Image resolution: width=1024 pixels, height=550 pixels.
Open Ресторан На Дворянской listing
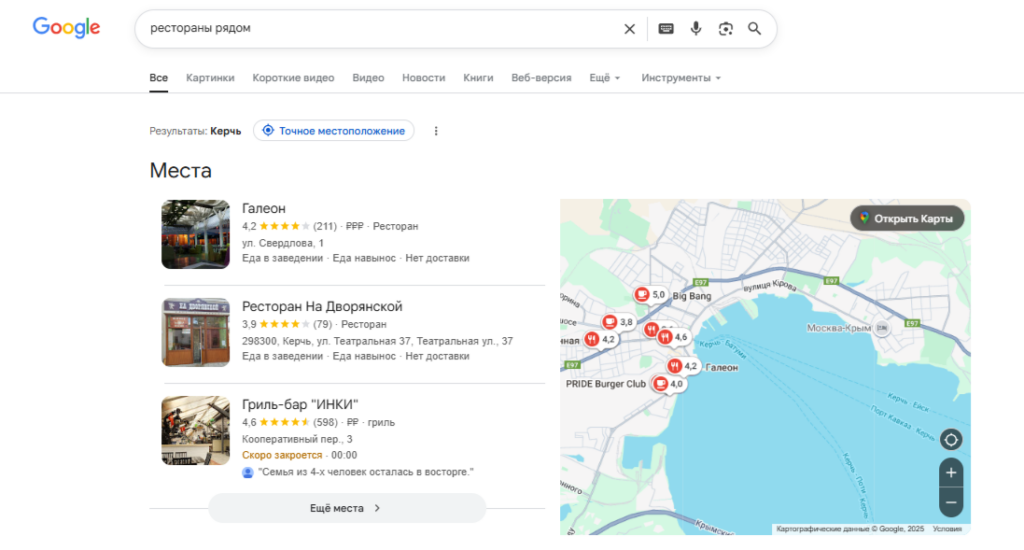coord(322,306)
